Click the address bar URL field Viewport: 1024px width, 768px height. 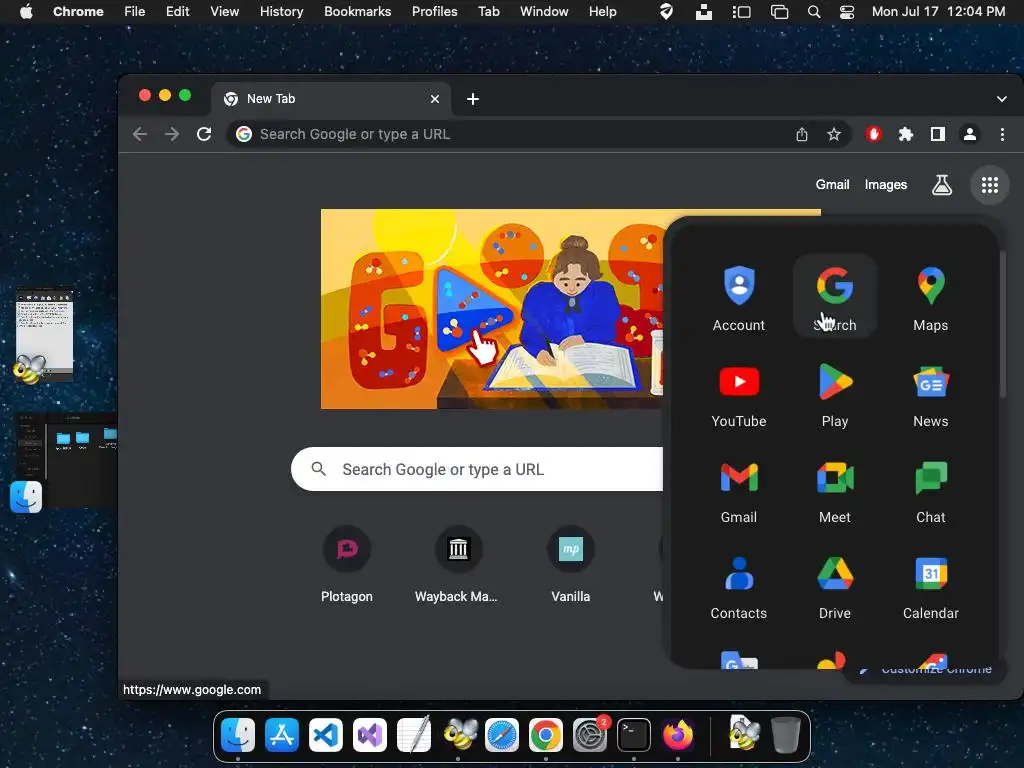[509, 134]
